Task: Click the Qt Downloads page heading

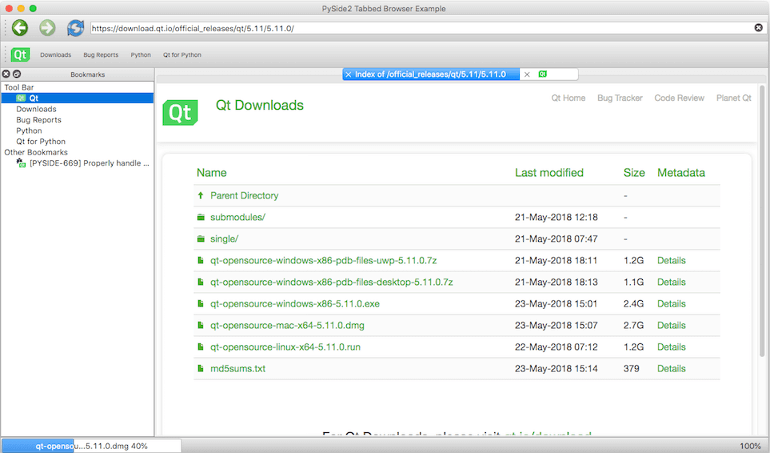Action: coord(259,105)
